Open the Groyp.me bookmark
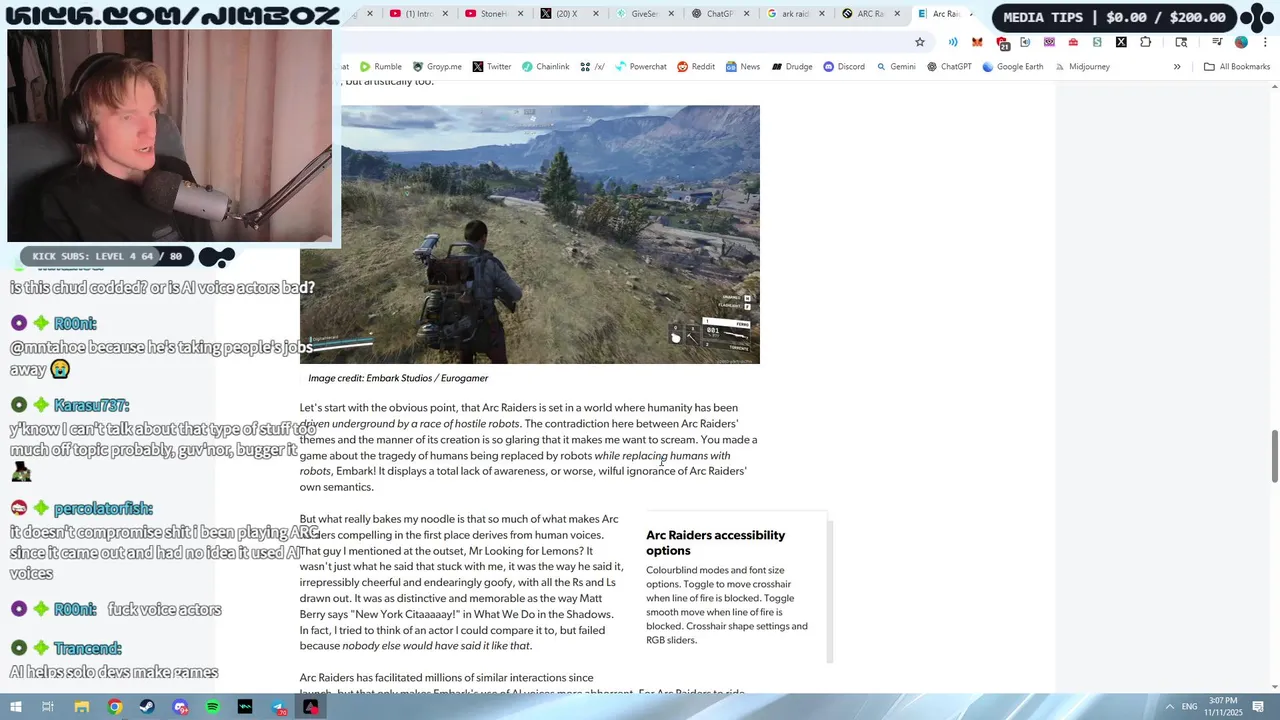 [x=437, y=67]
